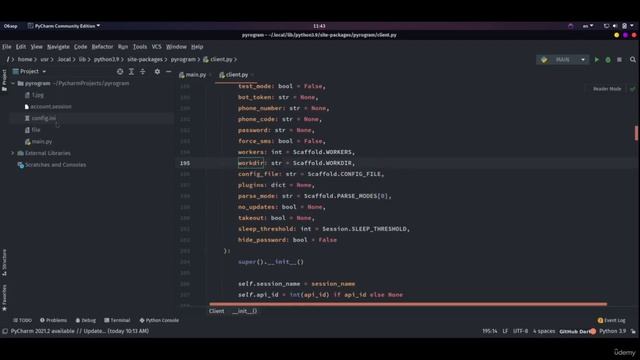Viewport: 640px width, 360px height.
Task: Open the View menu
Action: pos(36,47)
